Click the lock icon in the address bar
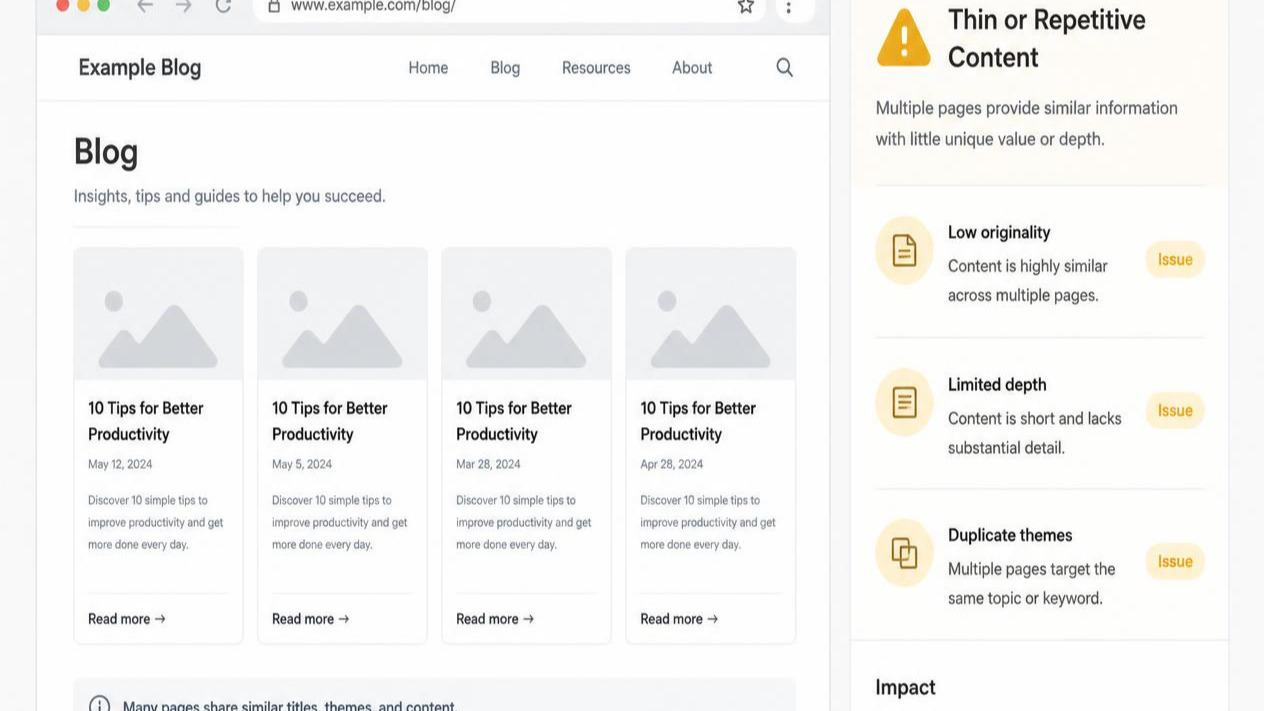Viewport: 1264px width, 711px height. click(x=274, y=6)
